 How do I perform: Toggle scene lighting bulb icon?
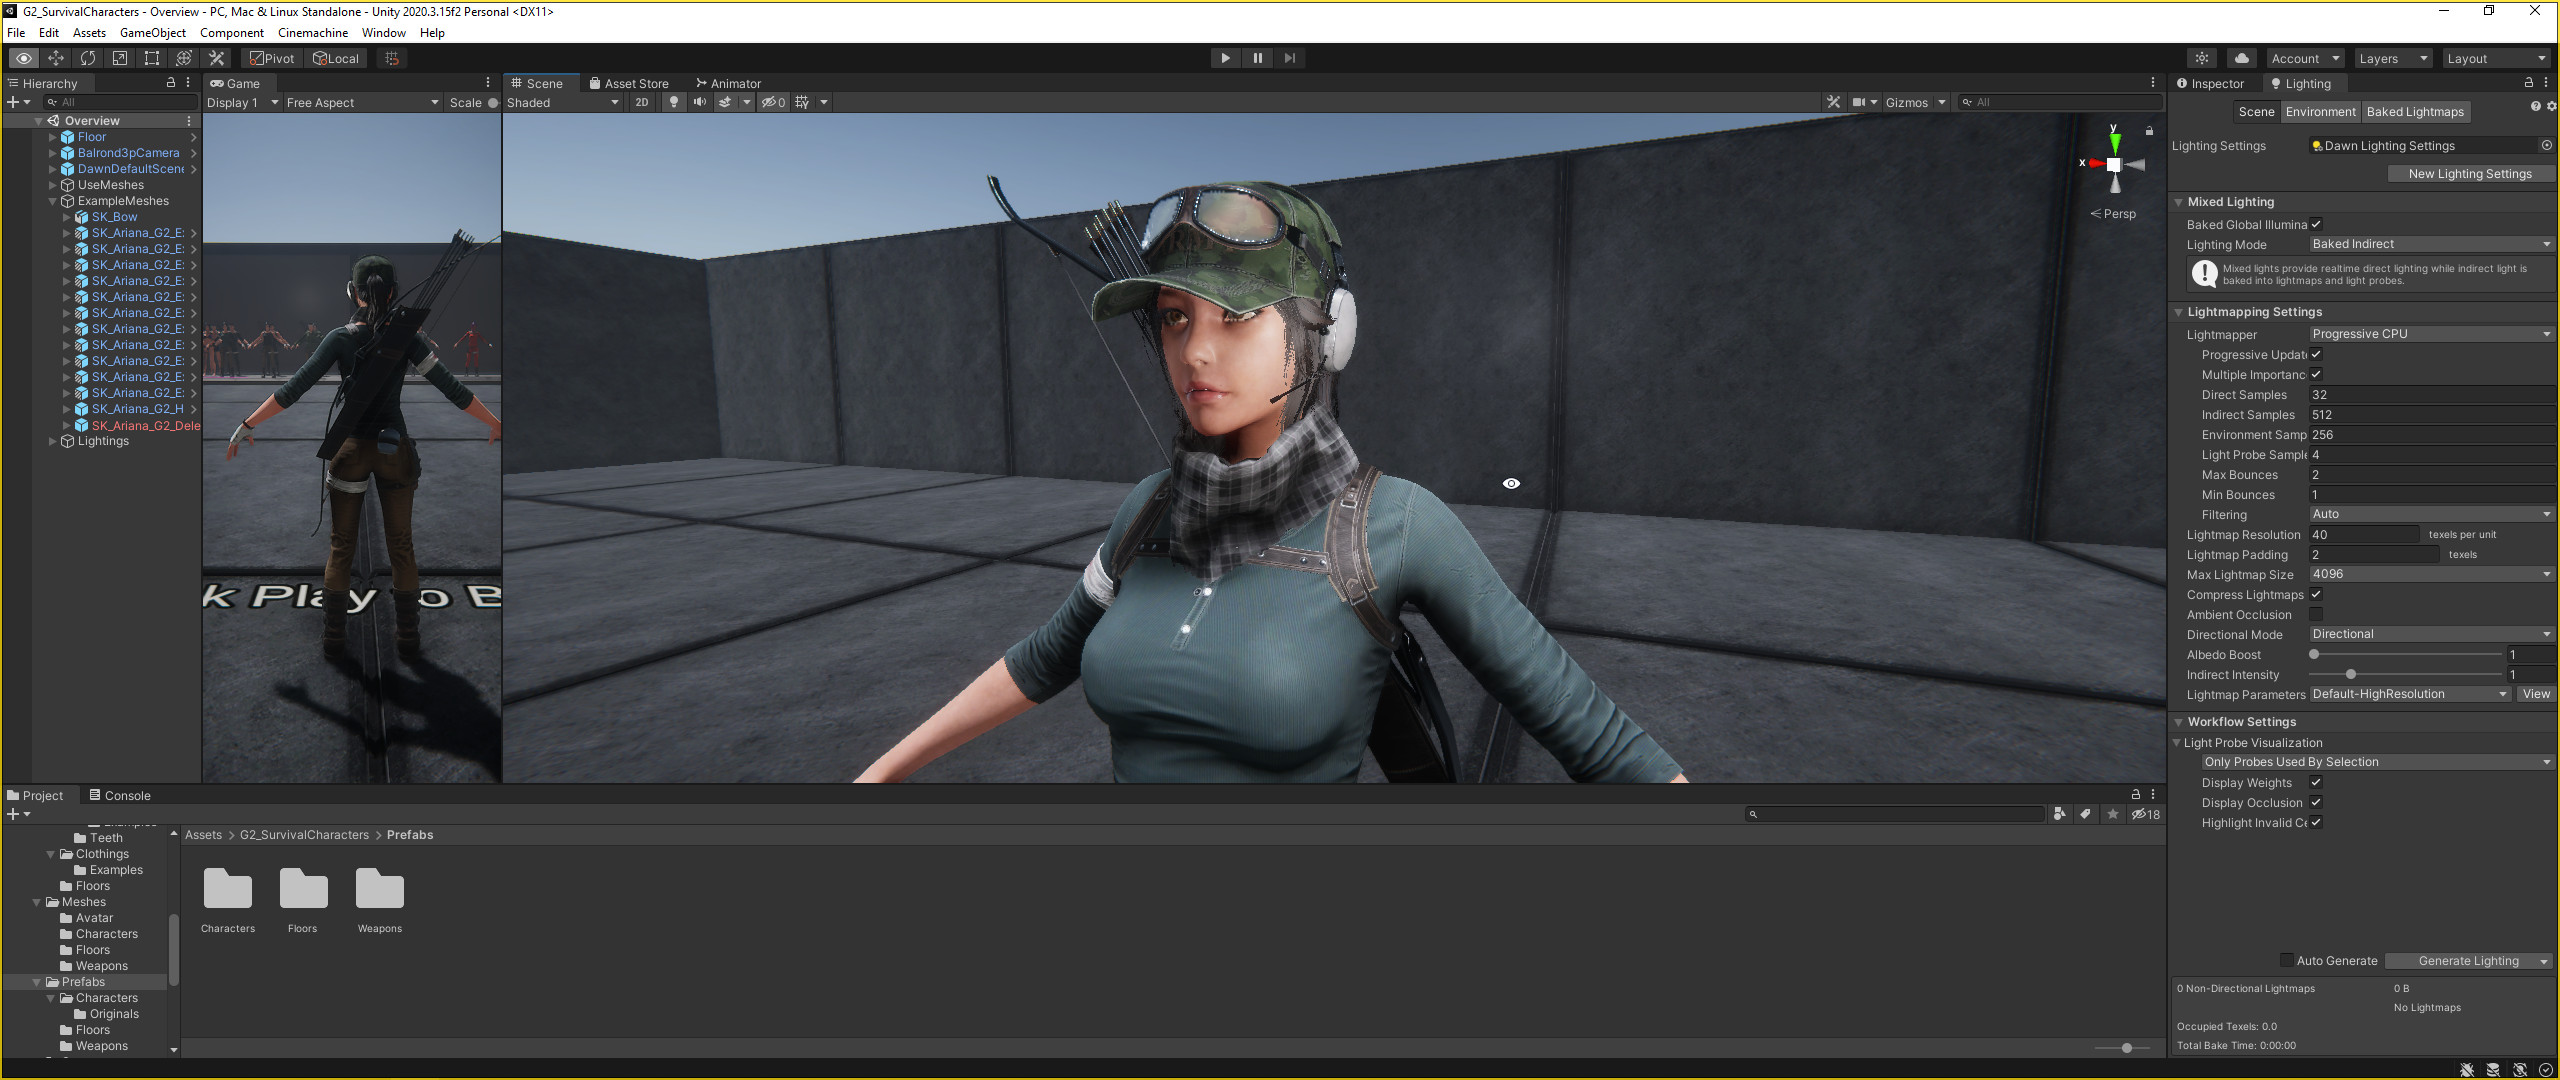pyautogui.click(x=674, y=102)
